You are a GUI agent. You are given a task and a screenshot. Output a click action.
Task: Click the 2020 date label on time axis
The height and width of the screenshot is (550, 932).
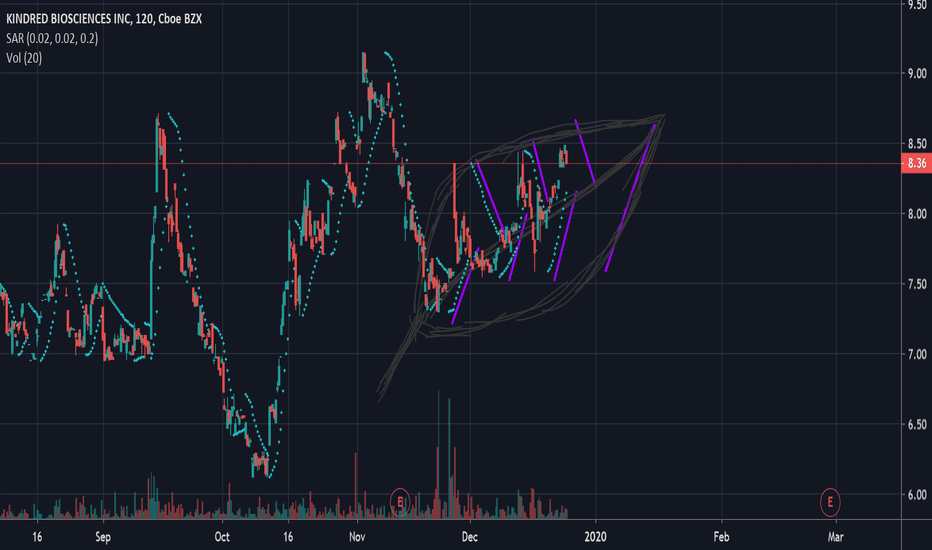(595, 537)
